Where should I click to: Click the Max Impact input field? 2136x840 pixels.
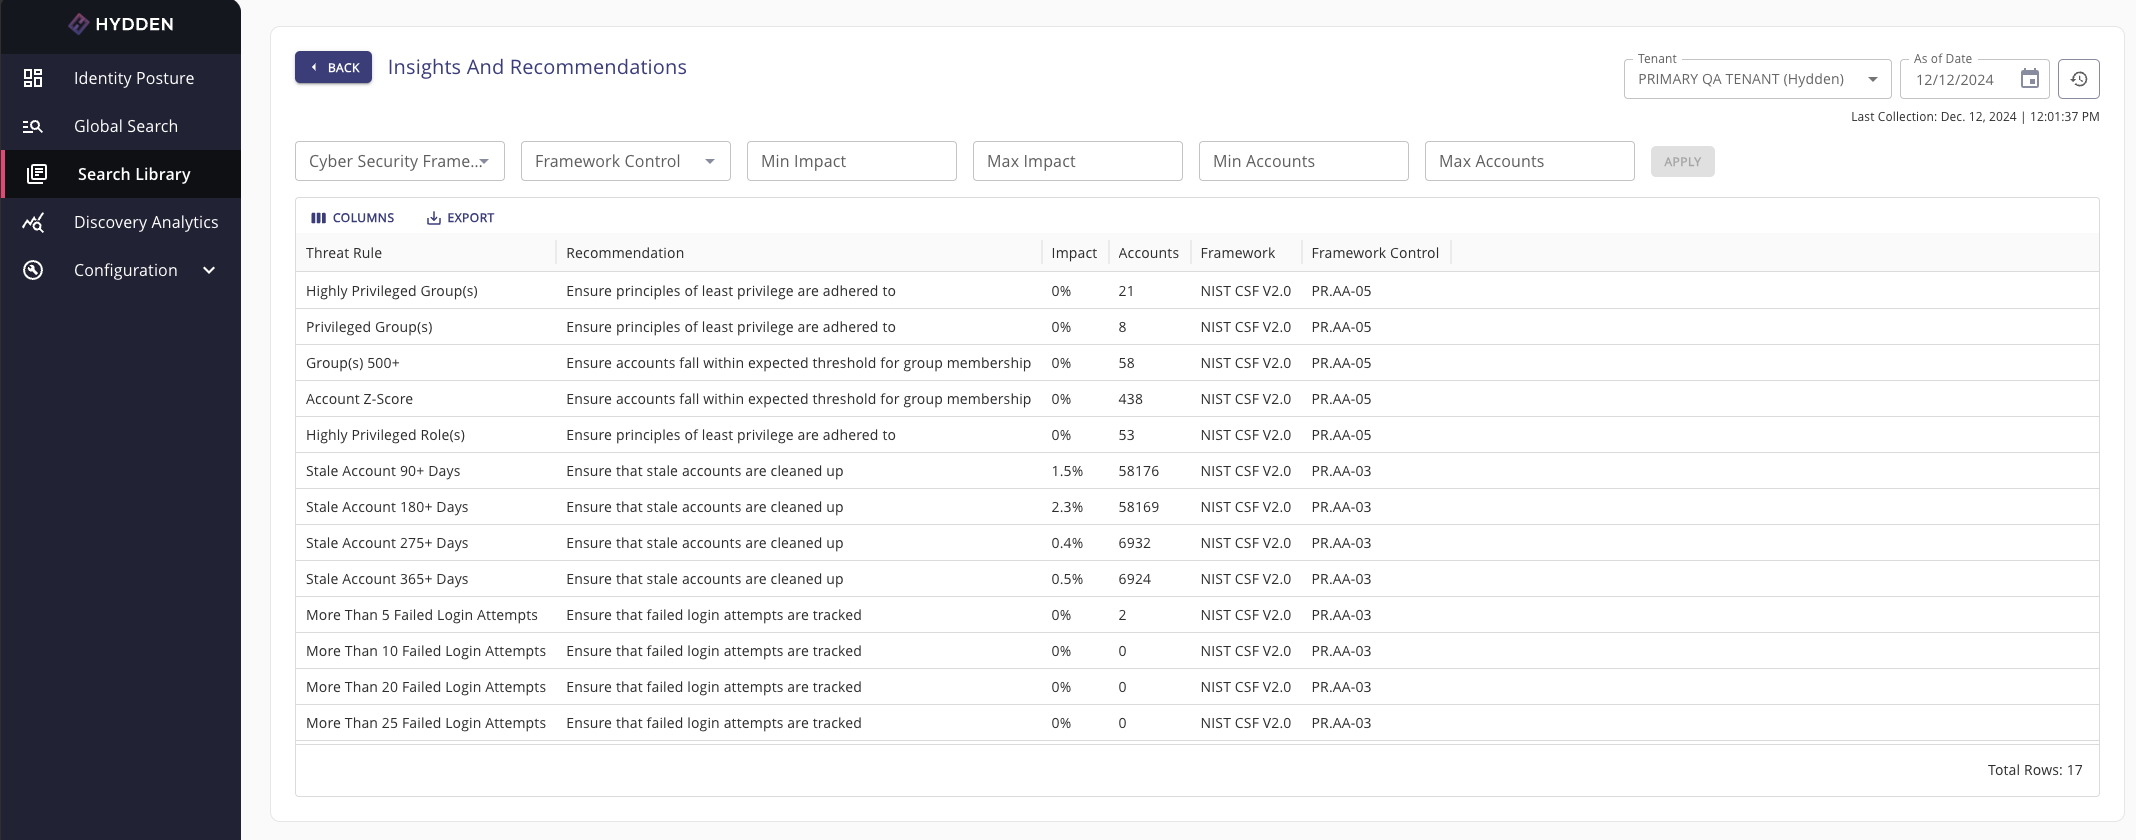1078,161
